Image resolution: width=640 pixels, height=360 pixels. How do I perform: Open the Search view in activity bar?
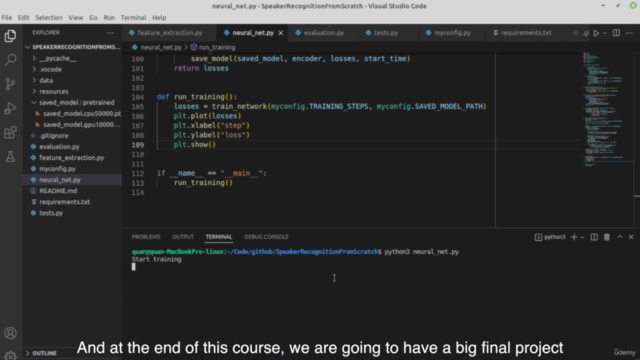pos(11,60)
